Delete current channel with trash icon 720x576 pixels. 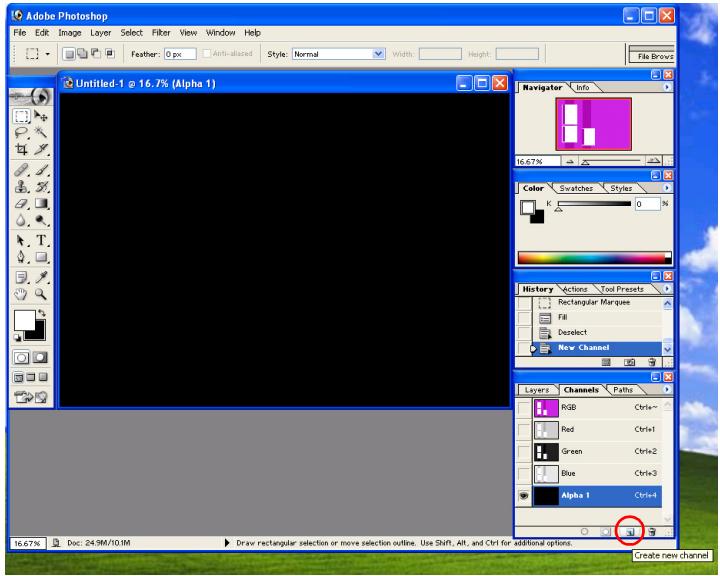coord(652,532)
